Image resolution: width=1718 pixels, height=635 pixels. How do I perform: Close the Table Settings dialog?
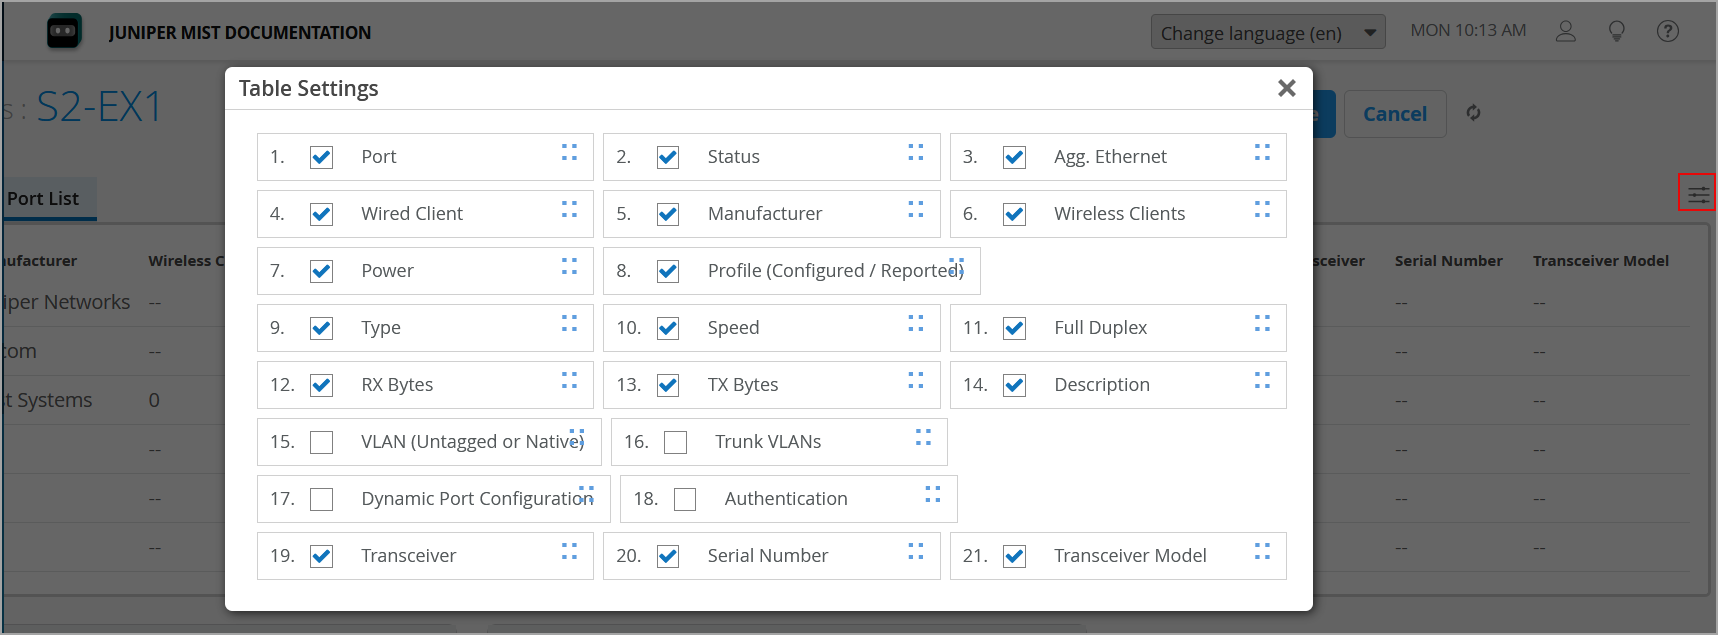pos(1286,88)
